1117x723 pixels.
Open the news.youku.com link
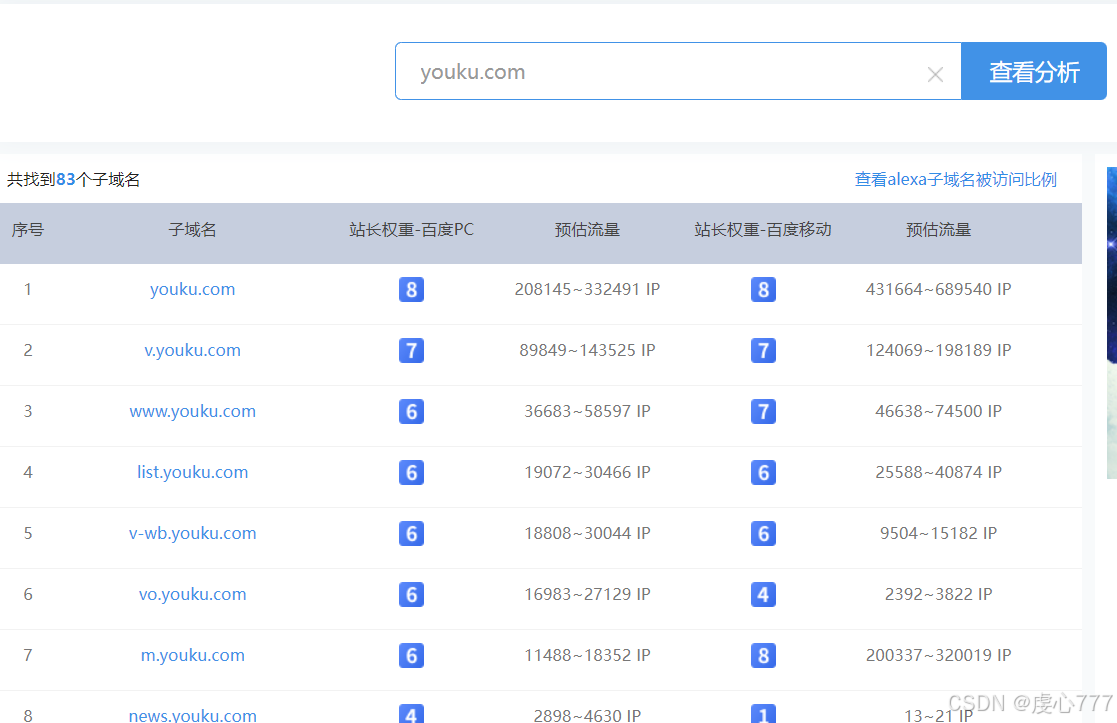click(192, 715)
